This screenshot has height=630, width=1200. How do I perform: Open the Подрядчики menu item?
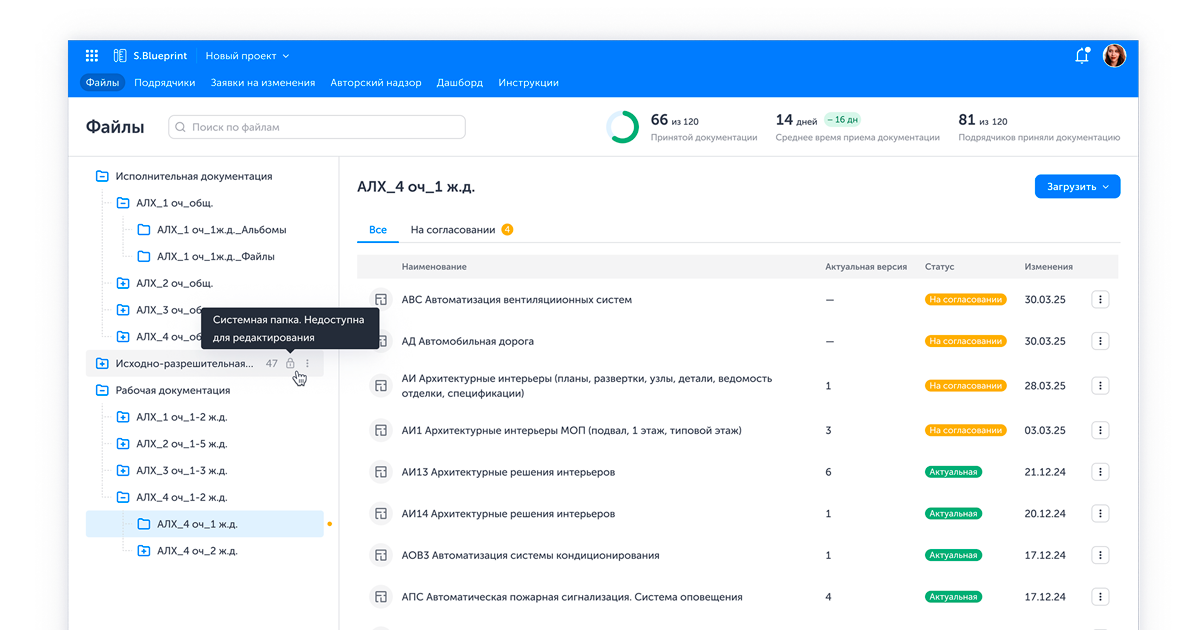(x=164, y=83)
